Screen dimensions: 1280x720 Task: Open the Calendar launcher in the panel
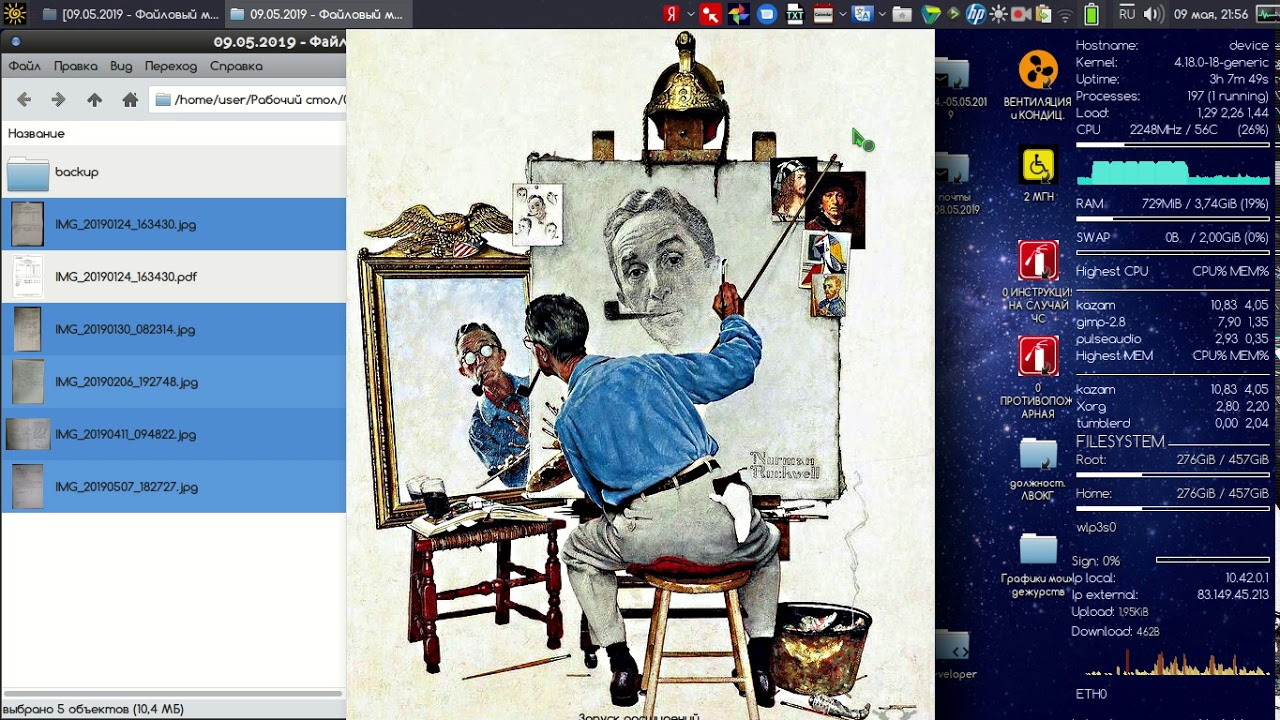pos(823,14)
